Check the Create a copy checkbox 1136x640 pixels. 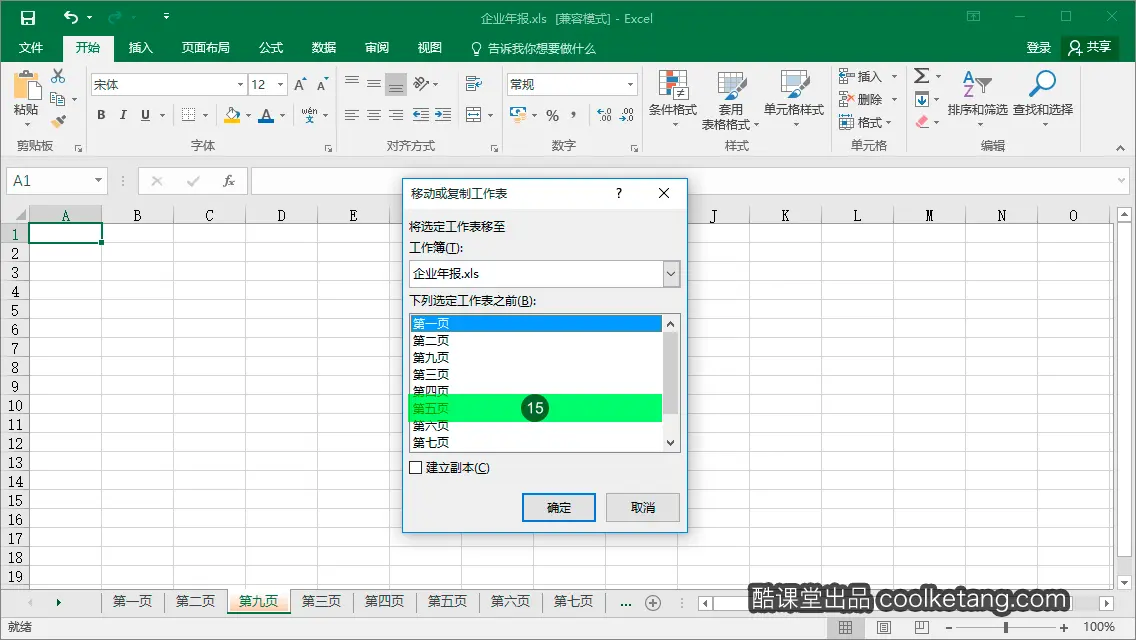click(416, 467)
